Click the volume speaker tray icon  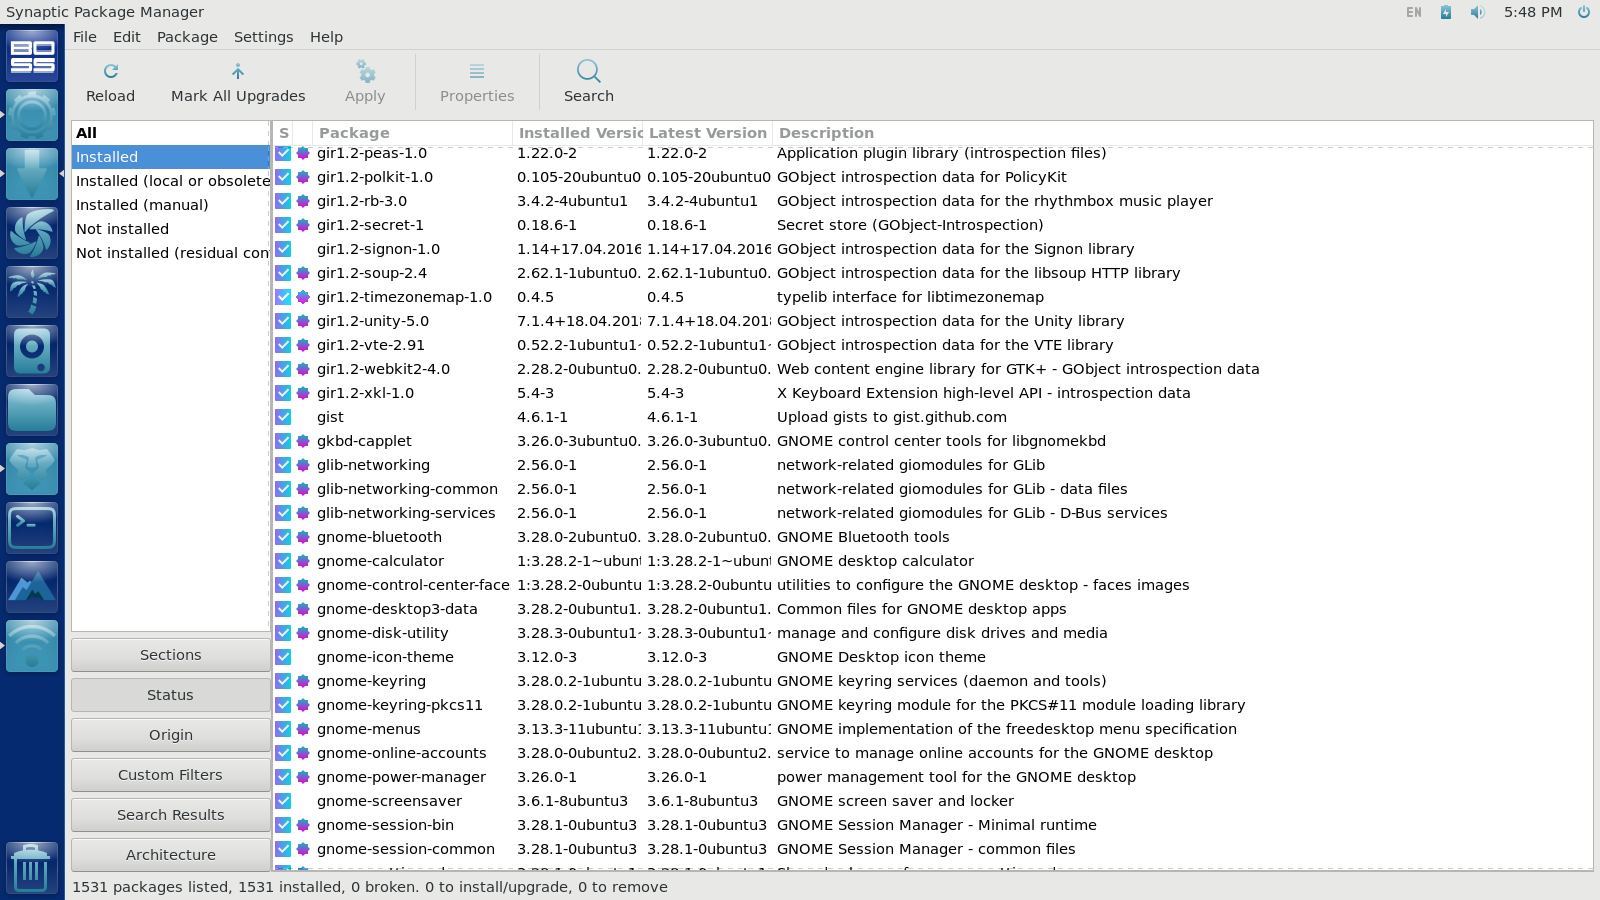pyautogui.click(x=1478, y=12)
